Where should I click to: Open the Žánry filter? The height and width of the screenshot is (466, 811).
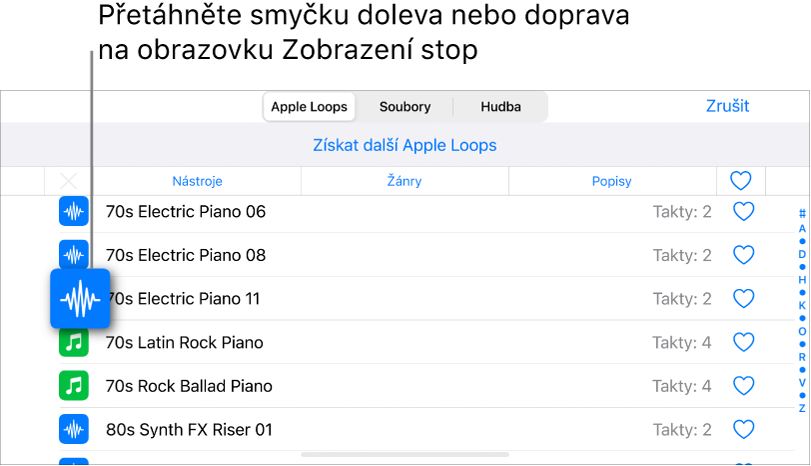pyautogui.click(x=405, y=181)
